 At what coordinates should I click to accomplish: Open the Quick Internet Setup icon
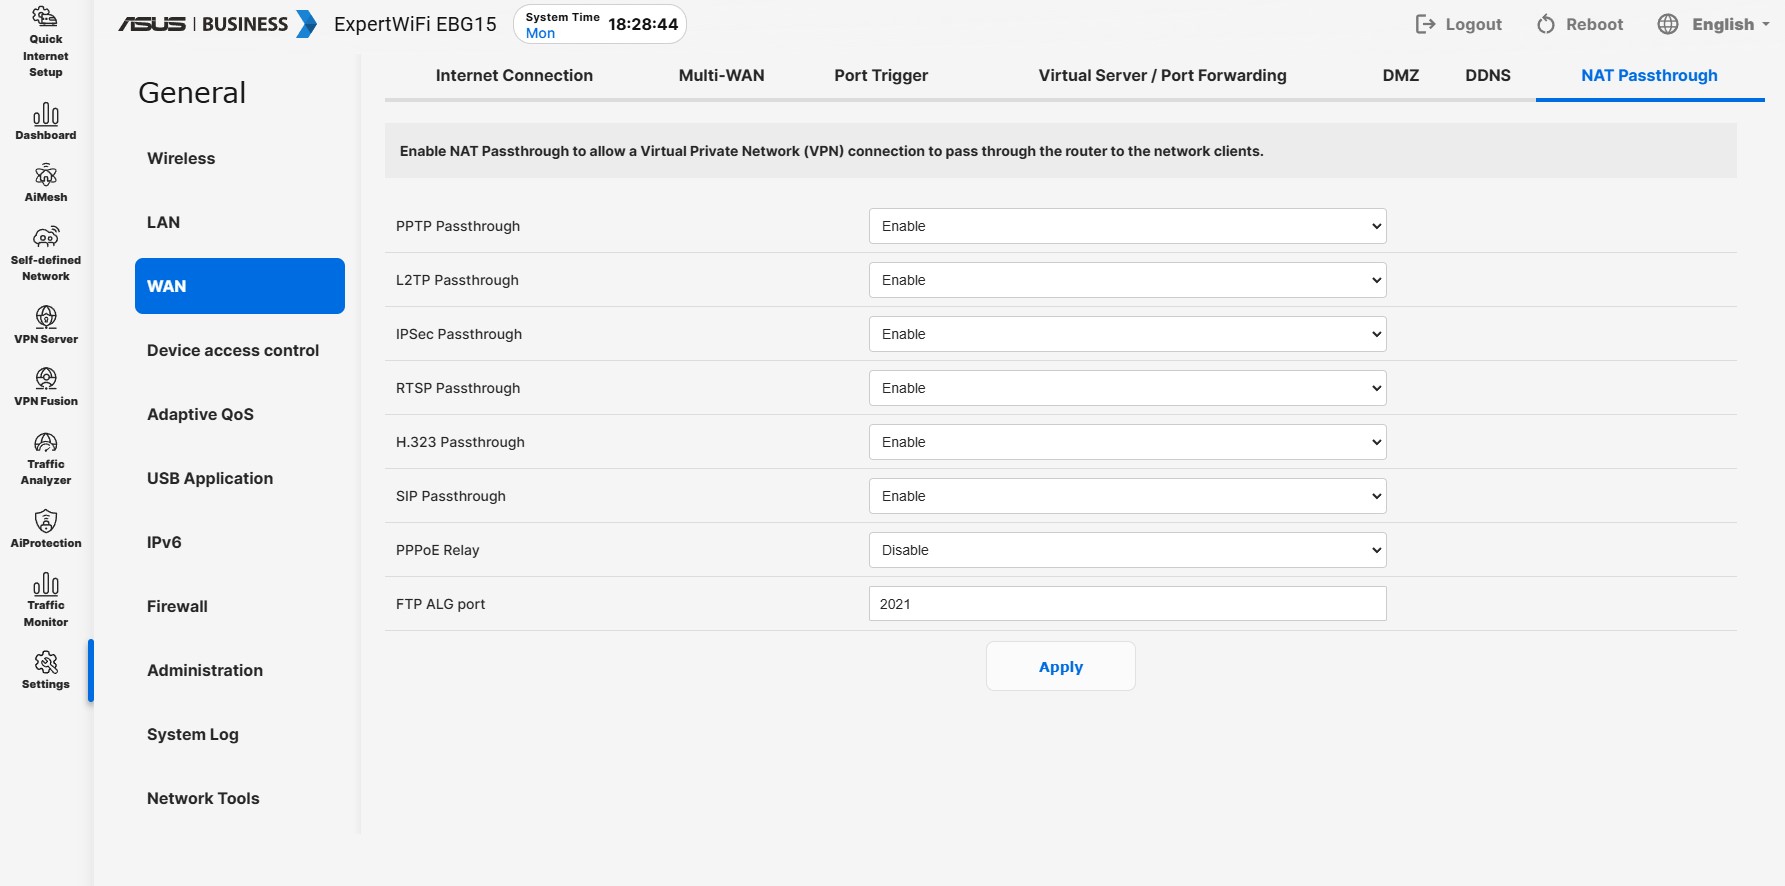click(x=46, y=17)
